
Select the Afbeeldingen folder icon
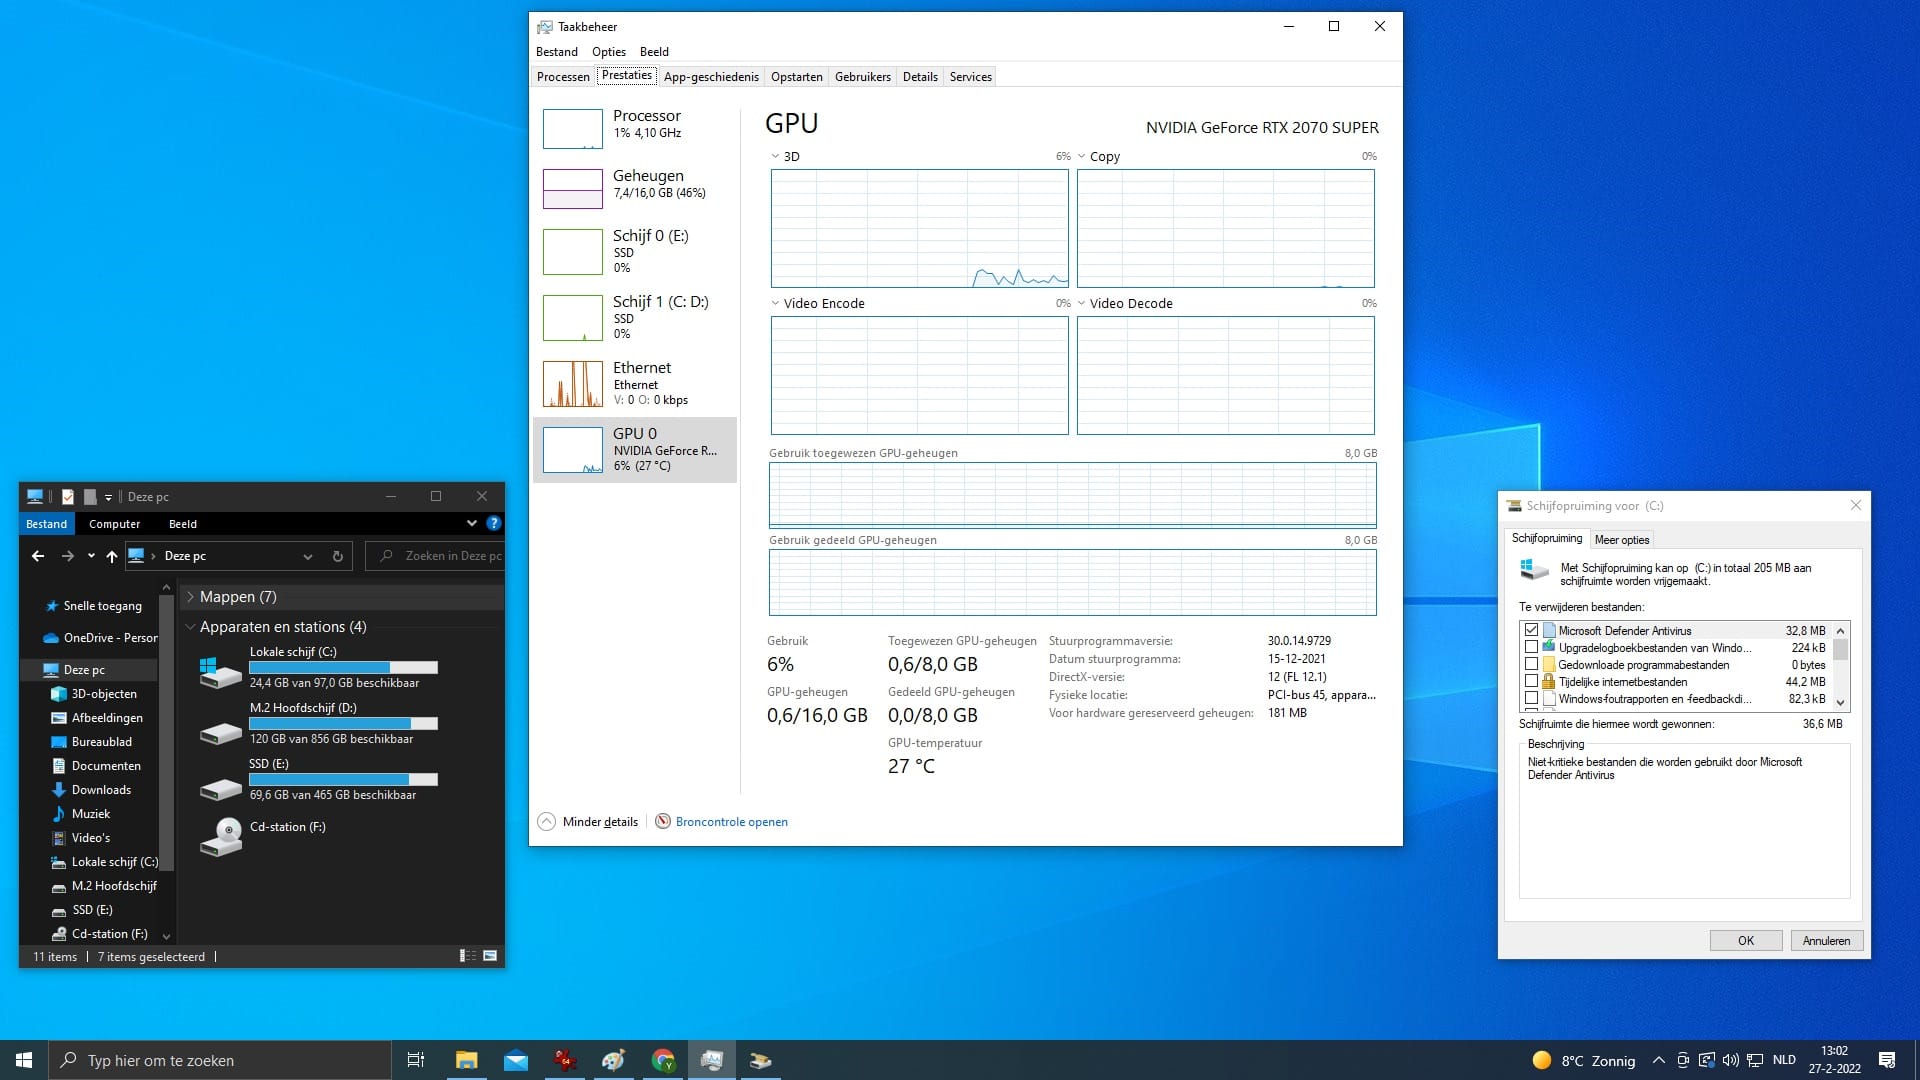coord(59,718)
